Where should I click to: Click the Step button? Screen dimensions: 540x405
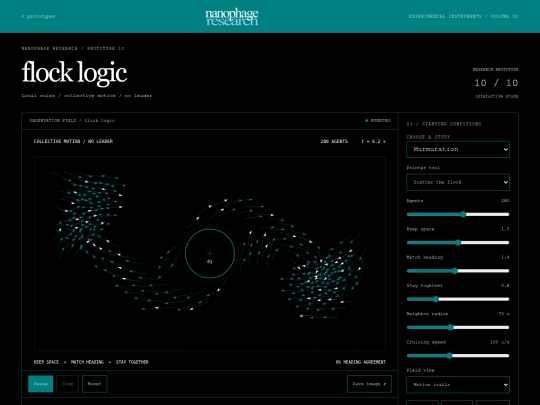click(68, 384)
